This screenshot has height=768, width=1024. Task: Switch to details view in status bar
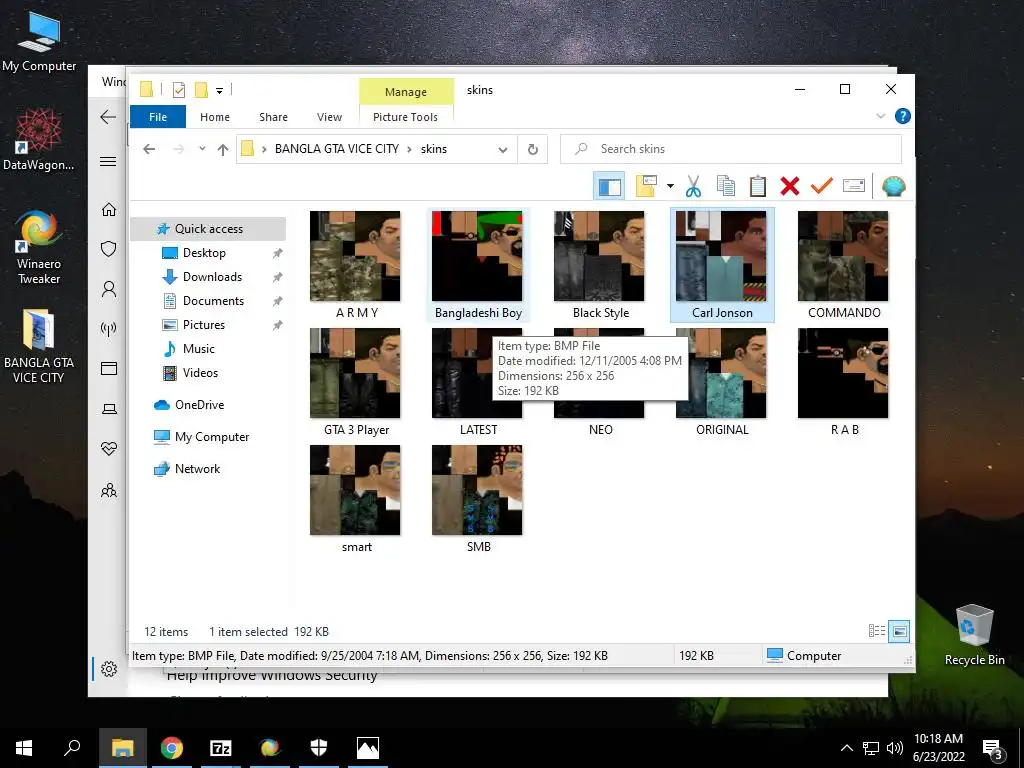coord(876,631)
